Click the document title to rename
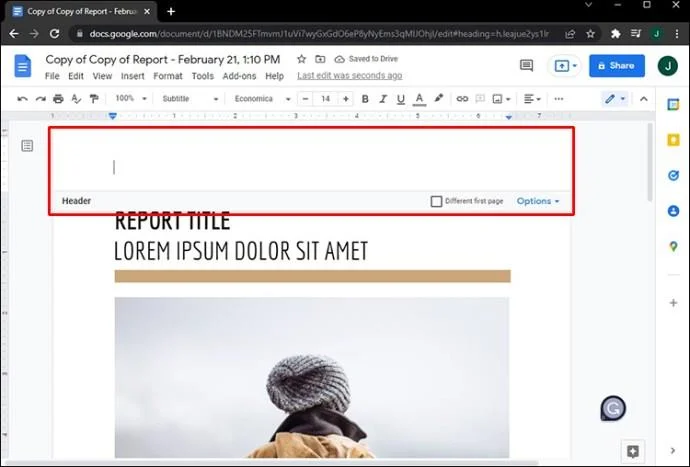Viewport: 690px width, 467px height. click(163, 59)
